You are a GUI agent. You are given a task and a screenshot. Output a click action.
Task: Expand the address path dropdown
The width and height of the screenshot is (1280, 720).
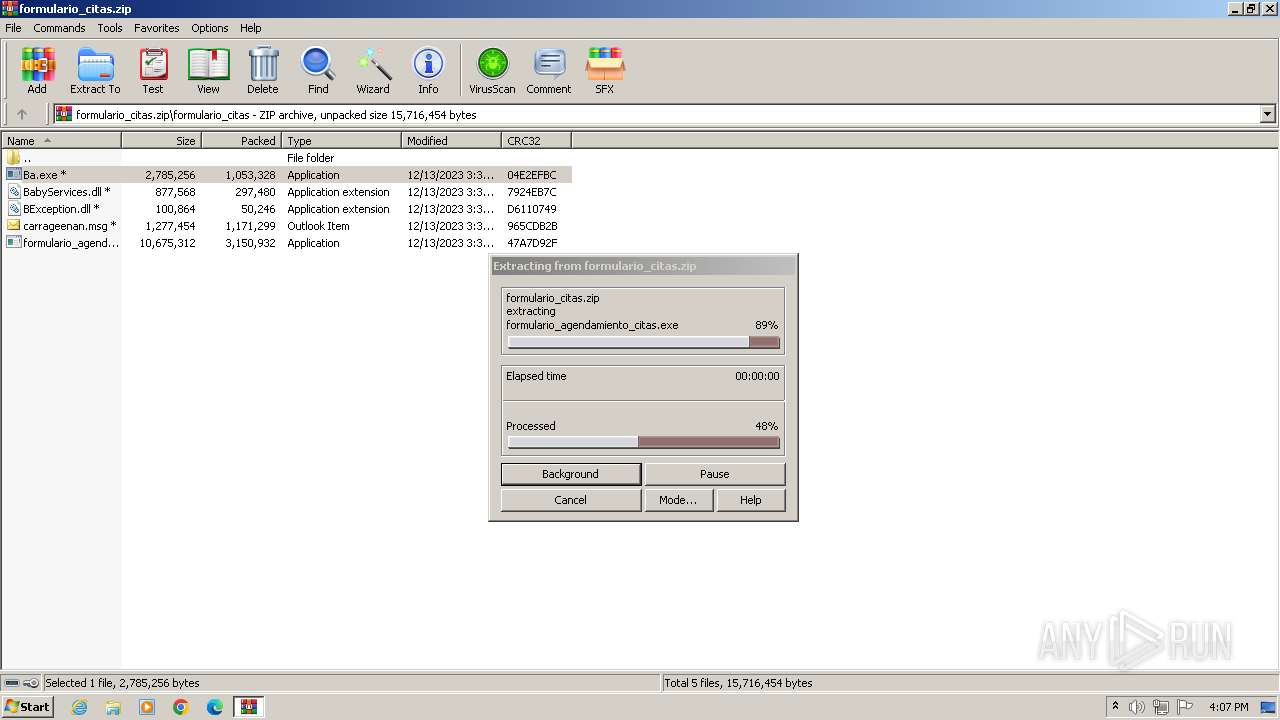[1268, 115]
